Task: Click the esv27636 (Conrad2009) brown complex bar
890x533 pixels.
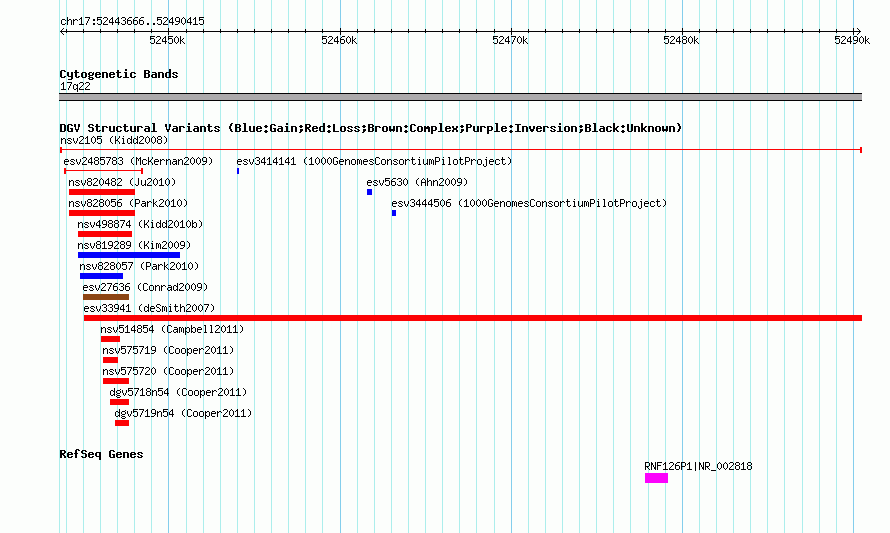Action: point(106,297)
